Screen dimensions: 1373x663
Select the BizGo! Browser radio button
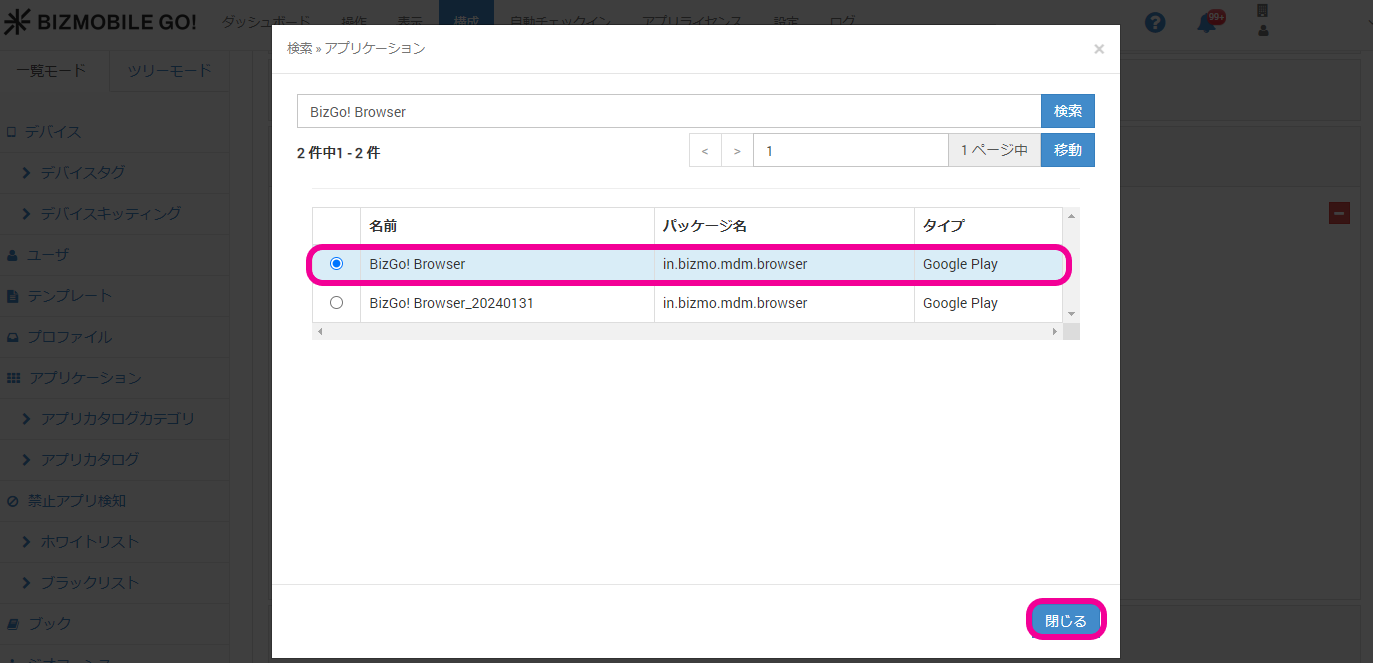pyautogui.click(x=336, y=264)
